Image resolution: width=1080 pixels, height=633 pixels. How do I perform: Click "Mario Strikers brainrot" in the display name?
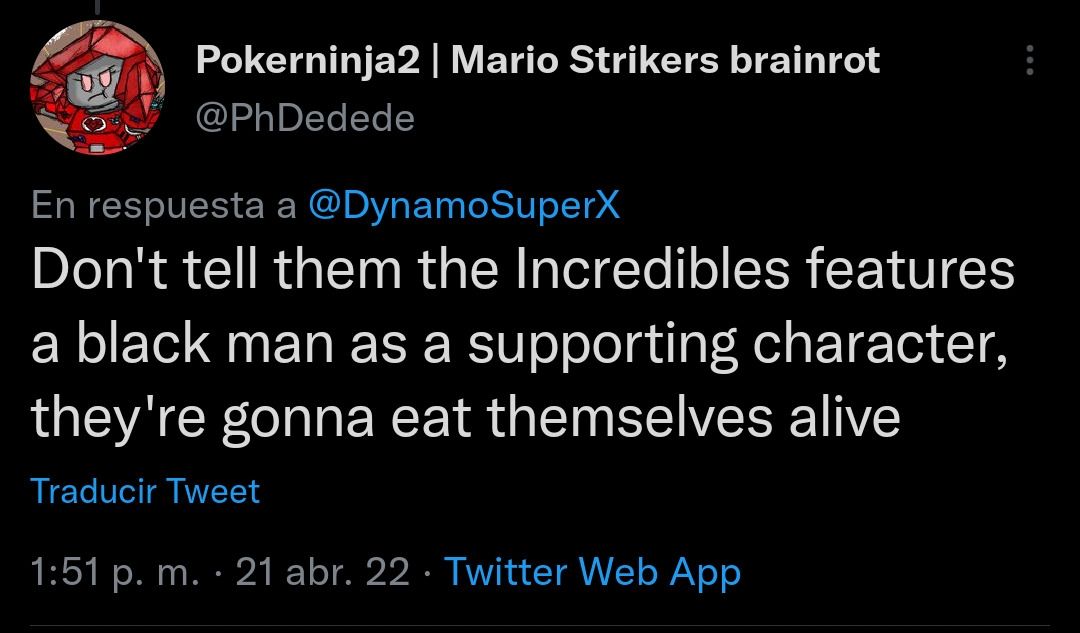(666, 61)
